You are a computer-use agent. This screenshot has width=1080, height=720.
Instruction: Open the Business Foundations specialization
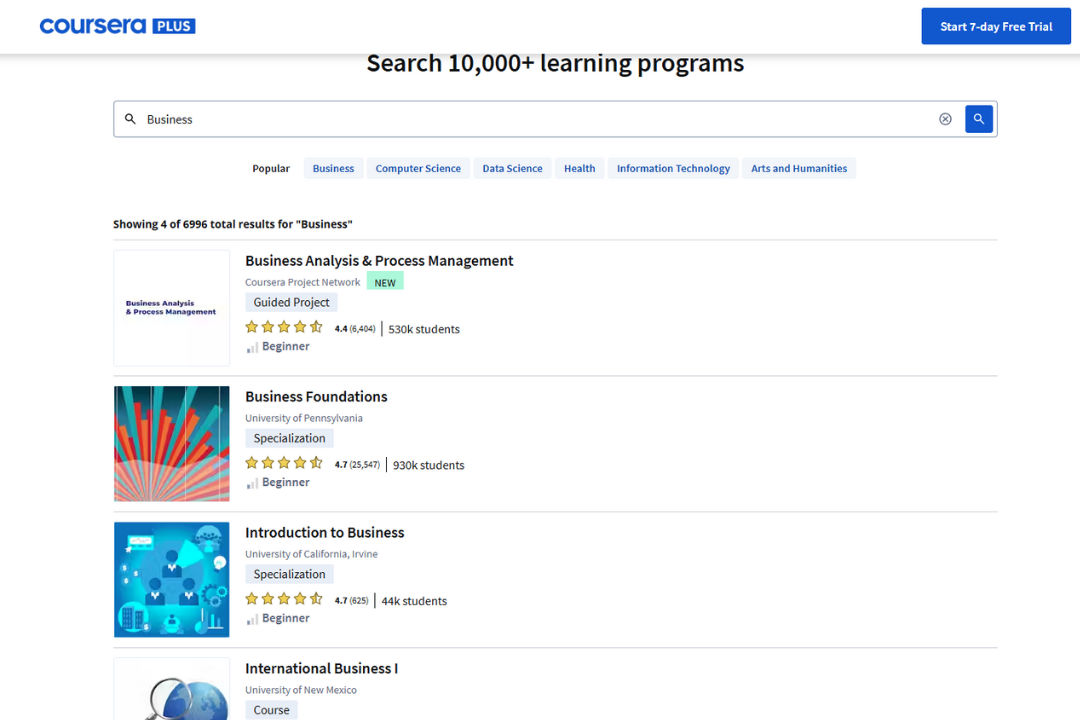[316, 396]
